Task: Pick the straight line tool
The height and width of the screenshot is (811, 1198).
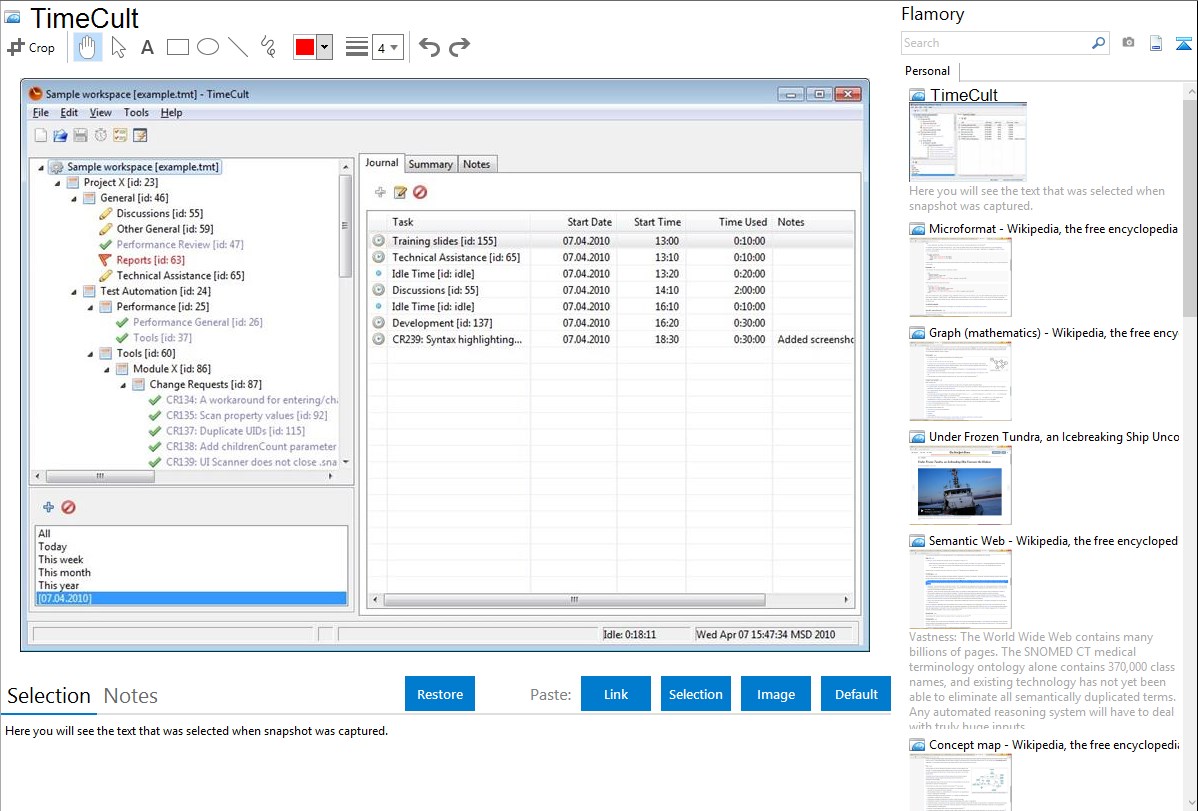Action: [x=238, y=47]
